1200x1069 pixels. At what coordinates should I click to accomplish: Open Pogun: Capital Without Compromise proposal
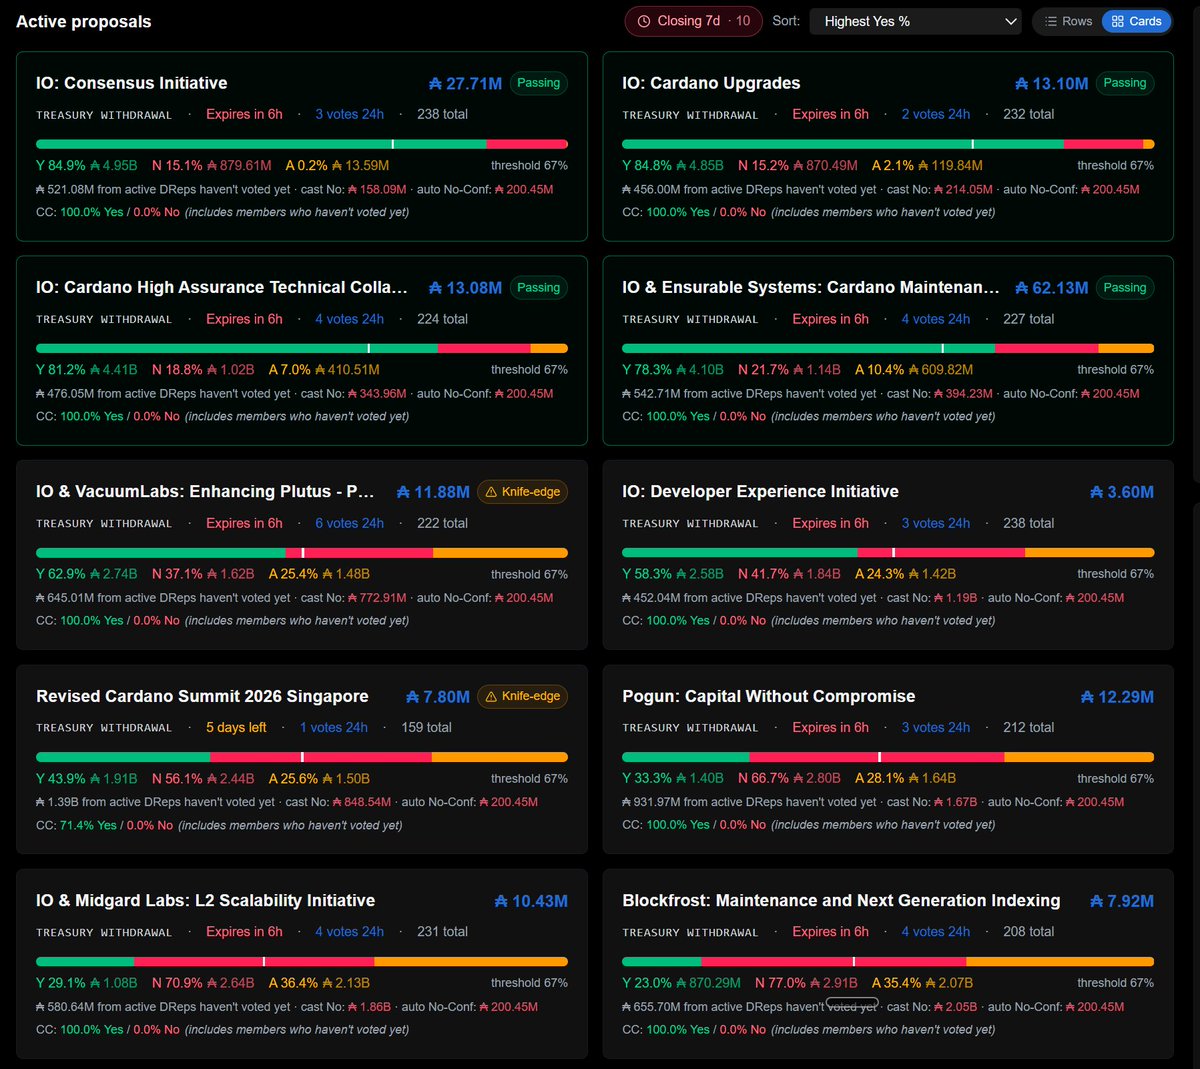point(769,696)
